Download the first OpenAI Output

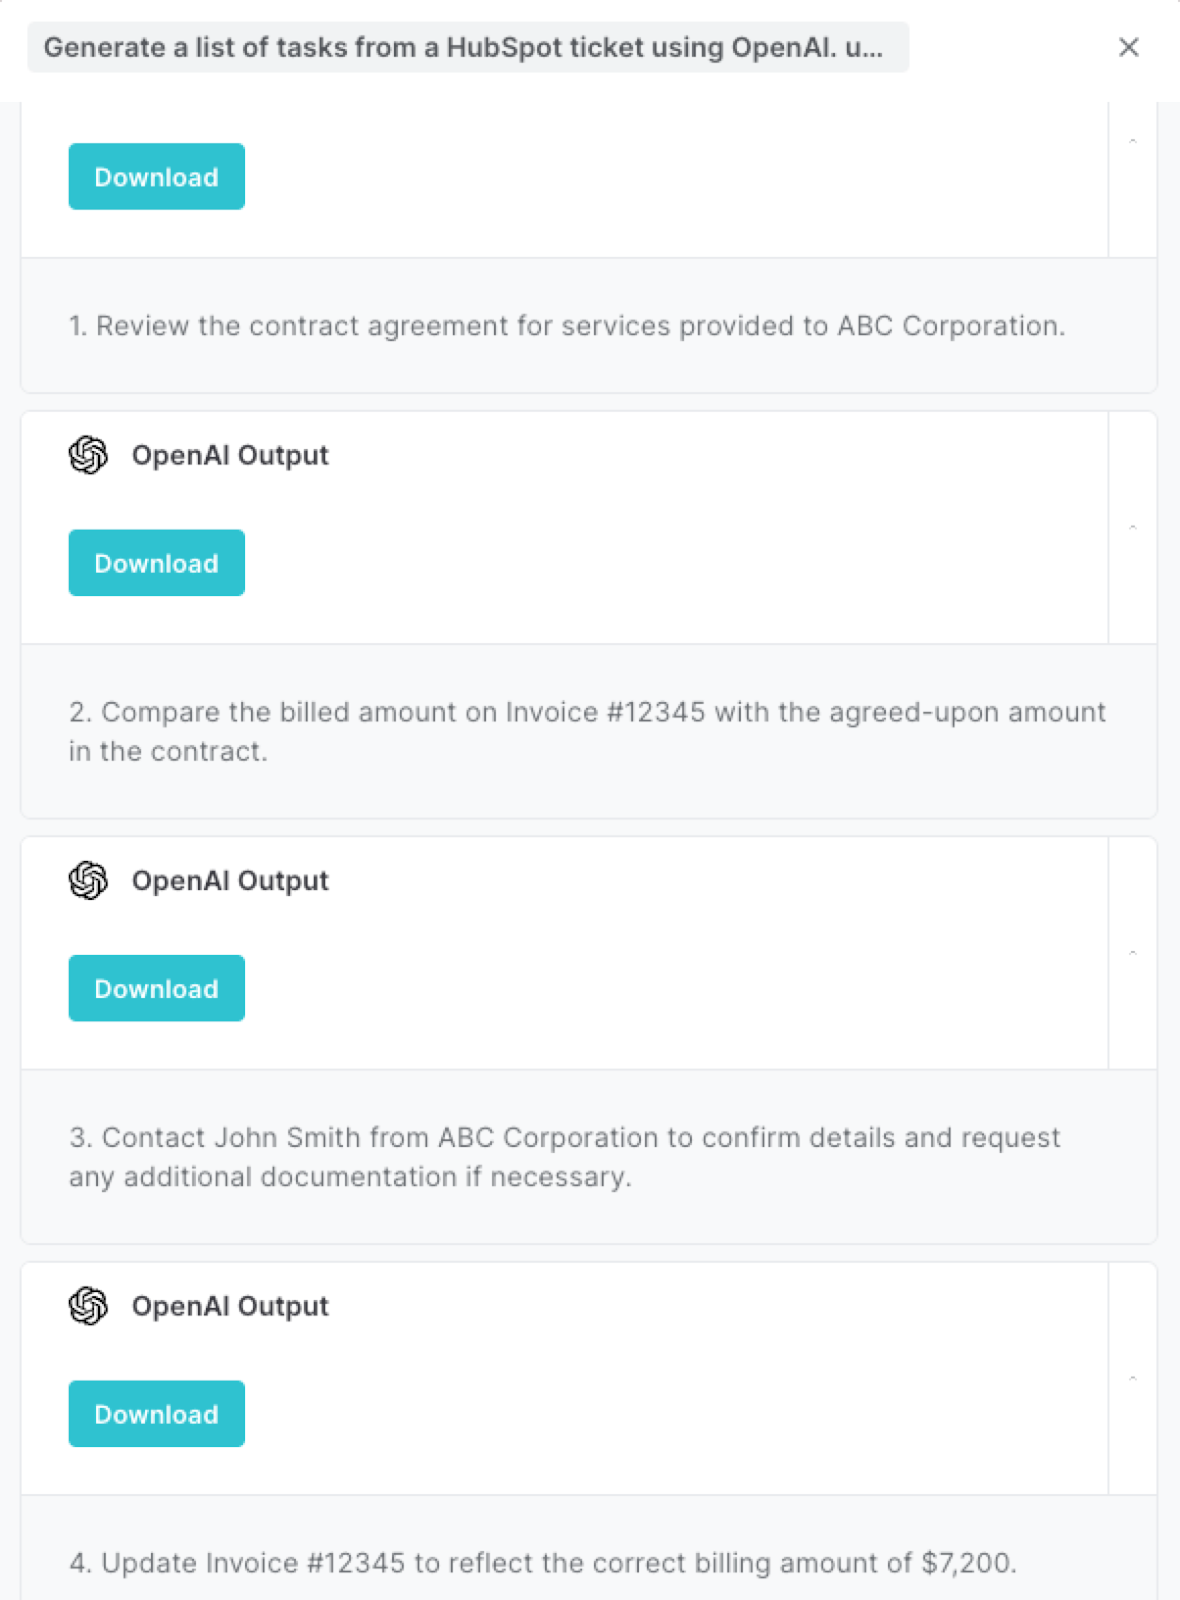click(156, 562)
